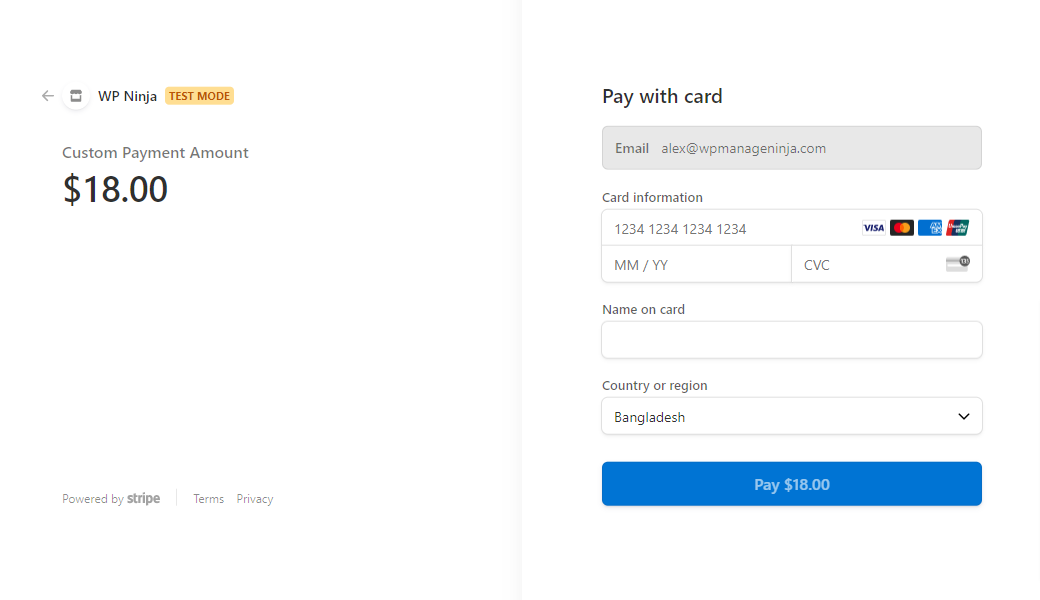Open the Privacy link
Viewport: 1040px width, 600px height.
[255, 499]
